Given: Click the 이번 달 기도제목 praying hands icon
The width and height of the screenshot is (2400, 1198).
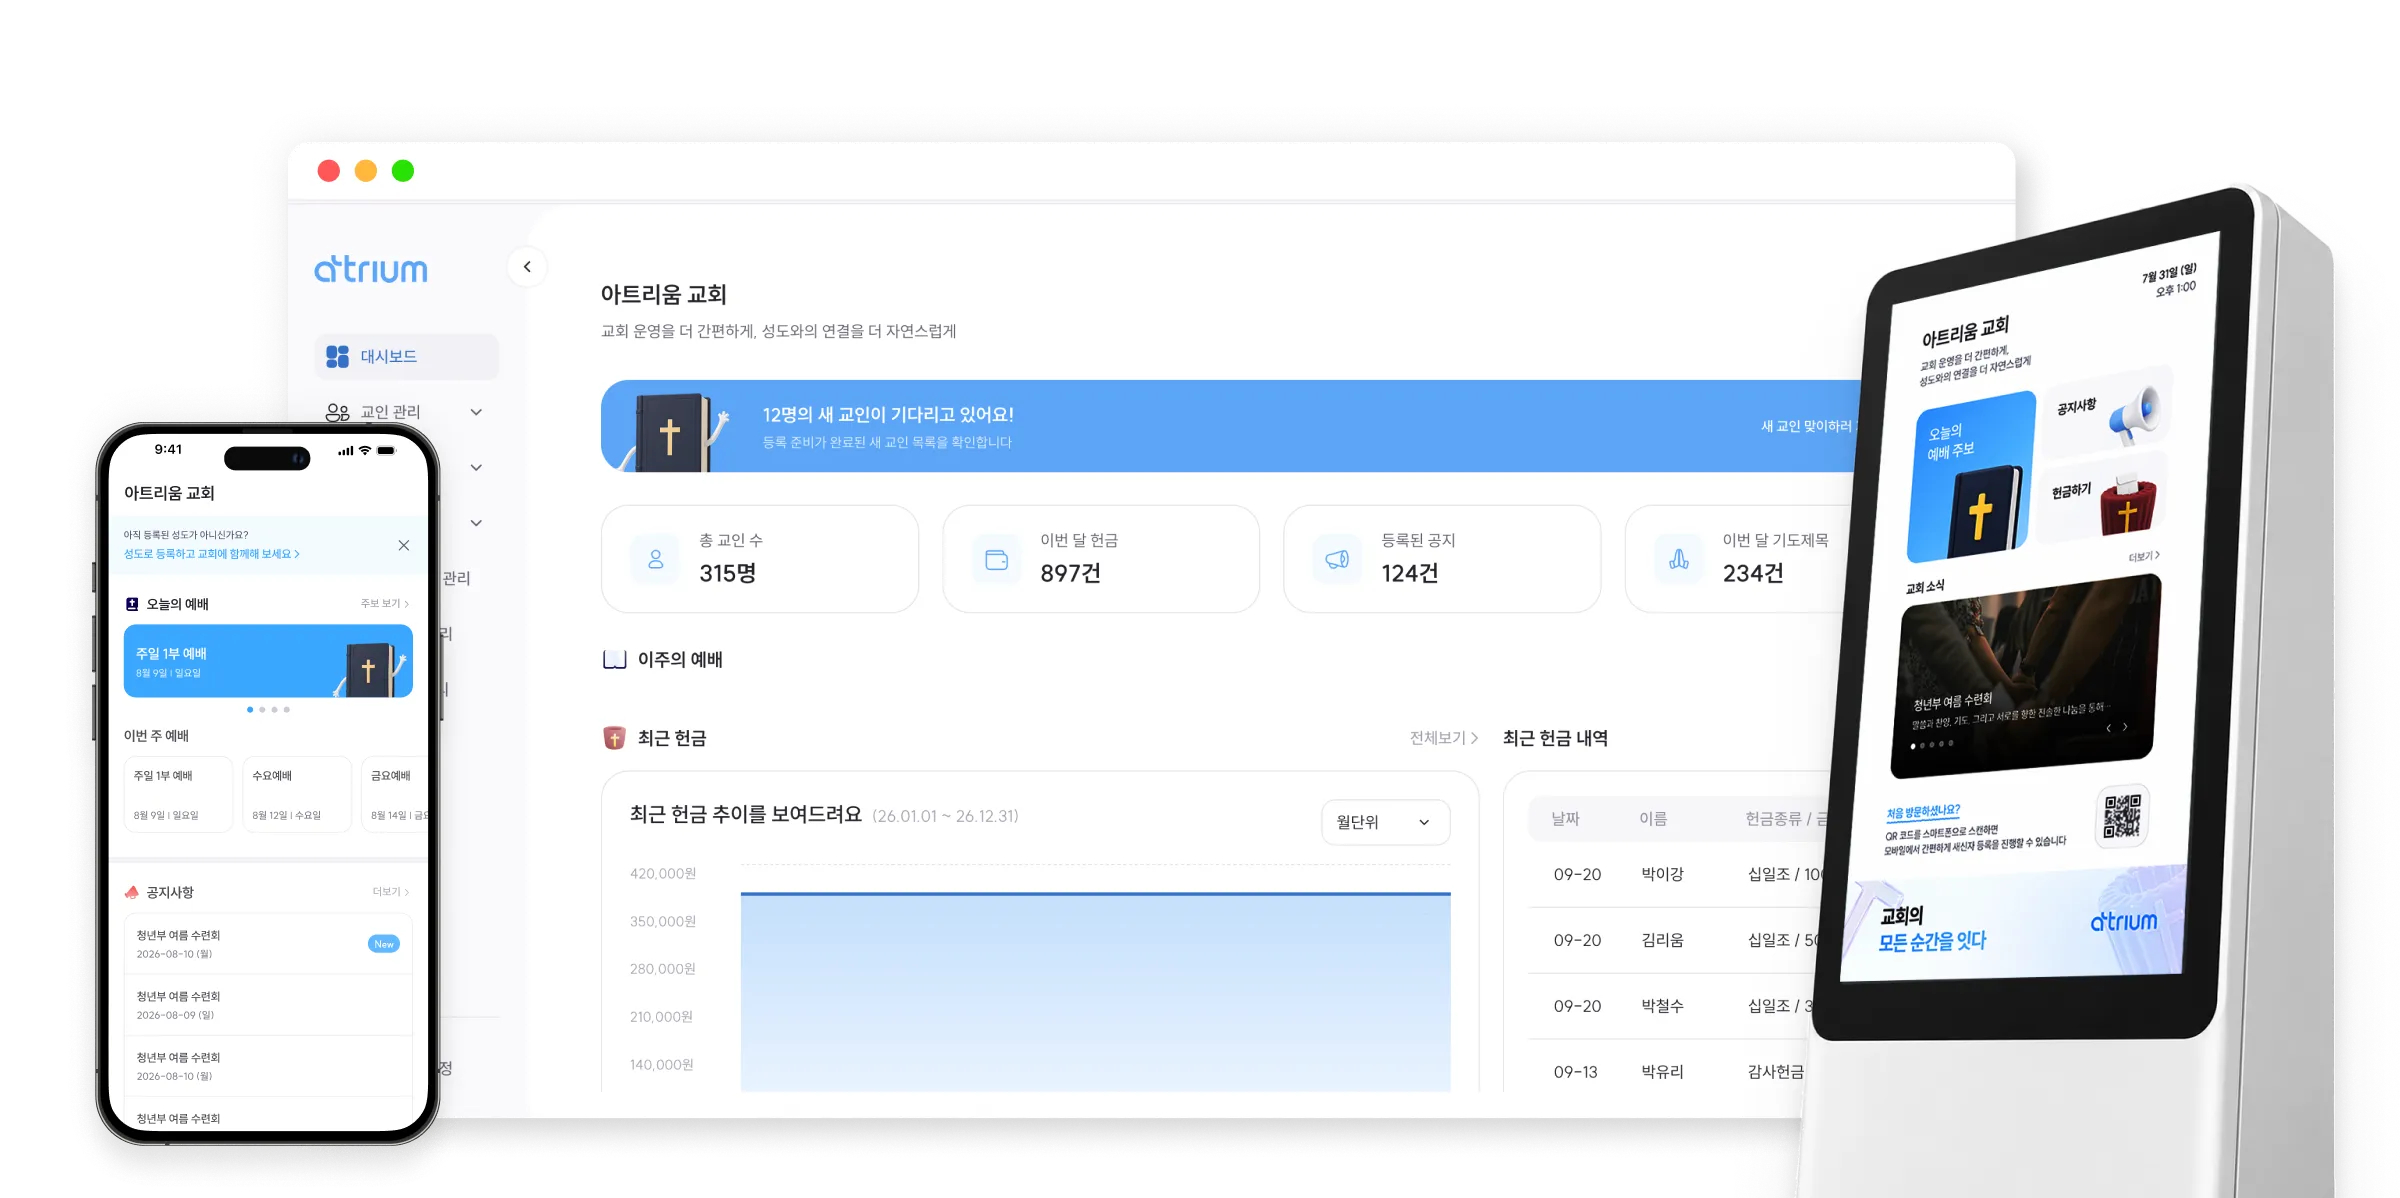Looking at the screenshot, I should tap(1679, 559).
